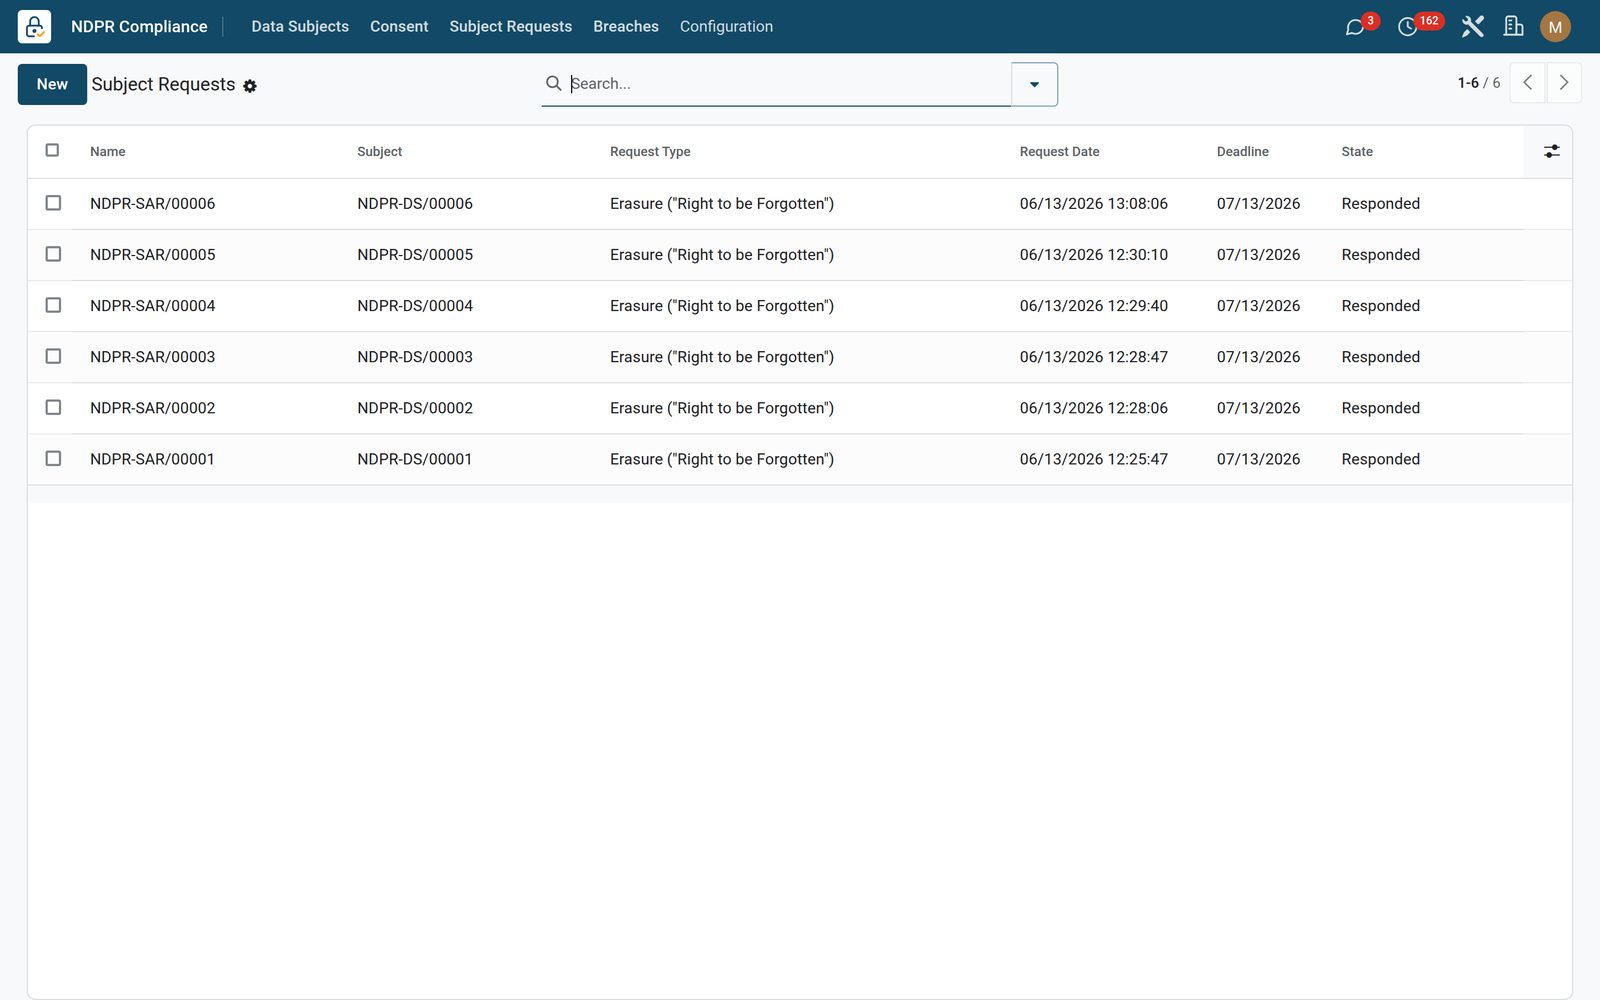Sort by the Request Type column header
This screenshot has height=1000, width=1600.
(650, 152)
